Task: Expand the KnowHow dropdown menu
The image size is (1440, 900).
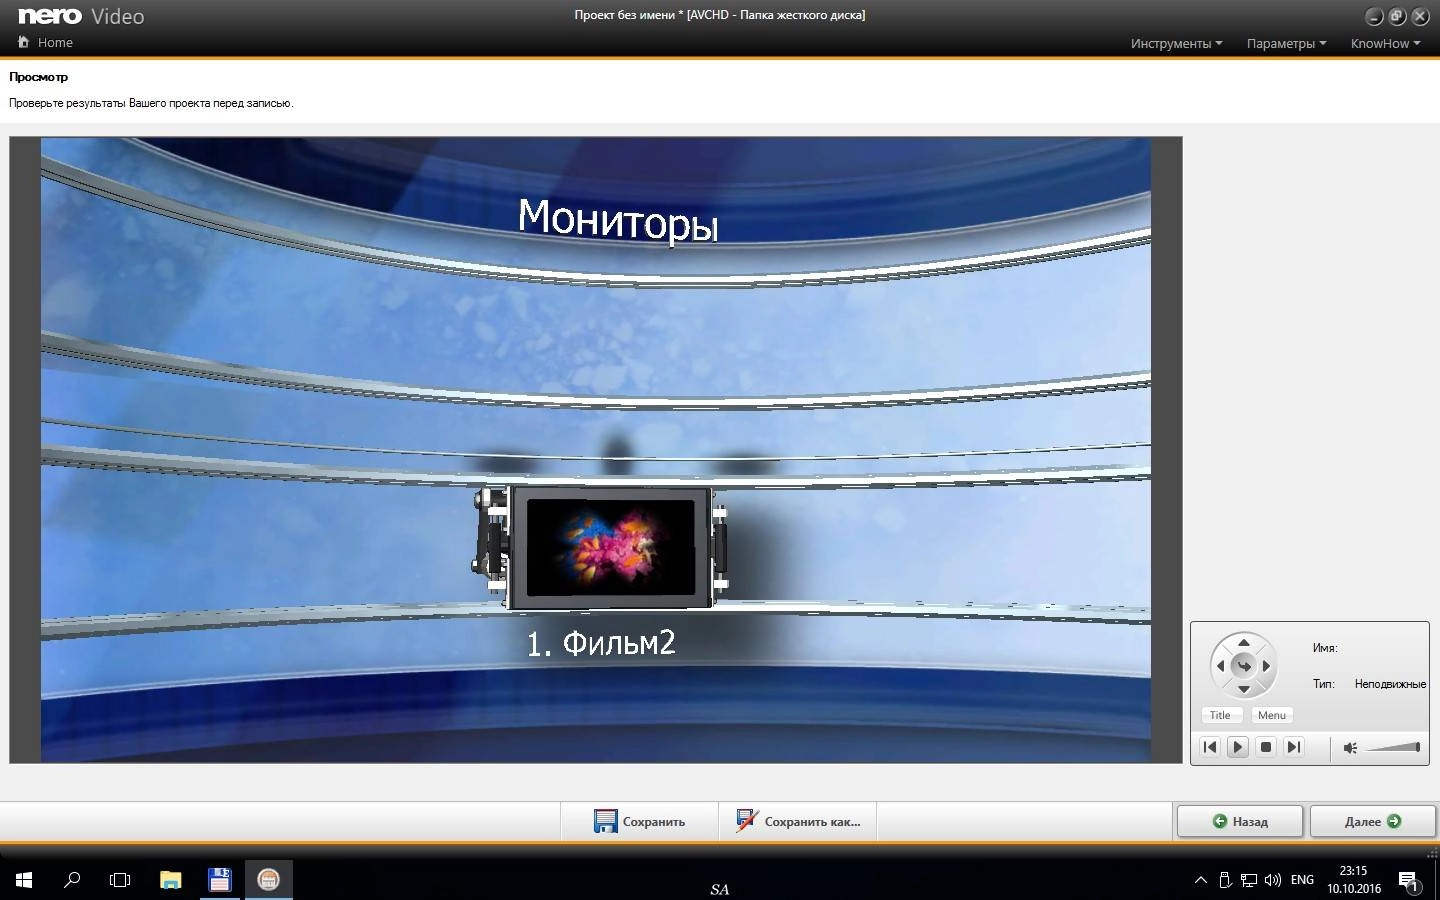Action: pos(1385,44)
